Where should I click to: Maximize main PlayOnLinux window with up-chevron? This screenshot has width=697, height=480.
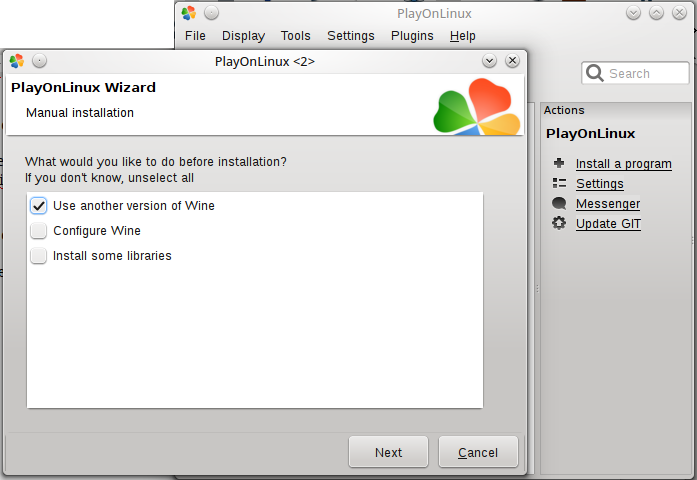pos(656,13)
